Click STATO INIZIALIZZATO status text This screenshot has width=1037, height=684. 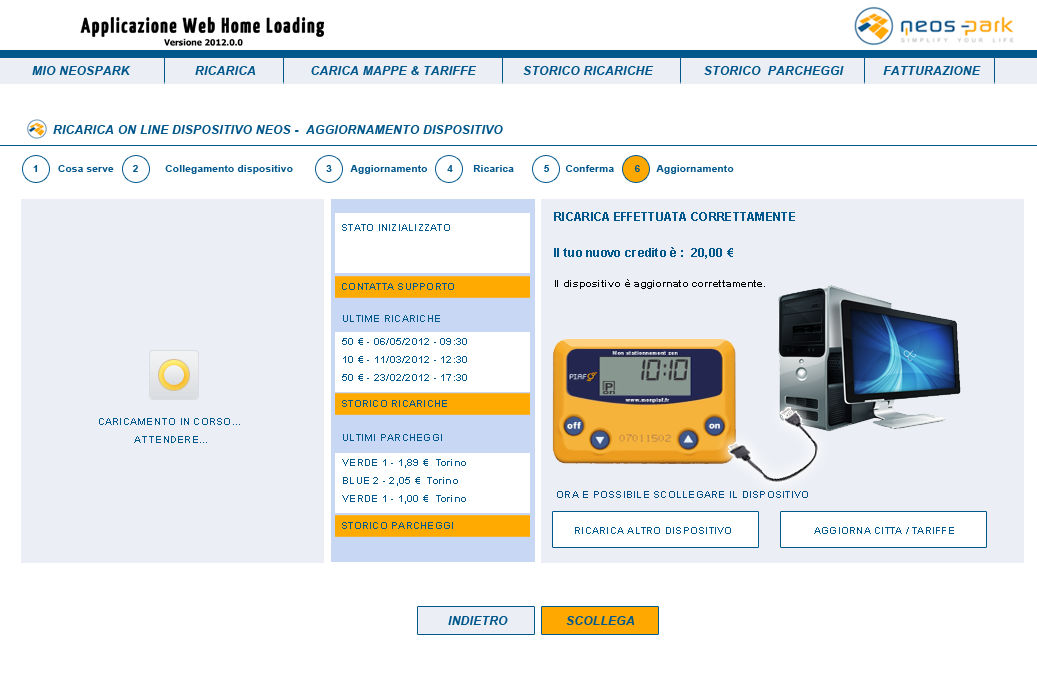(396, 228)
